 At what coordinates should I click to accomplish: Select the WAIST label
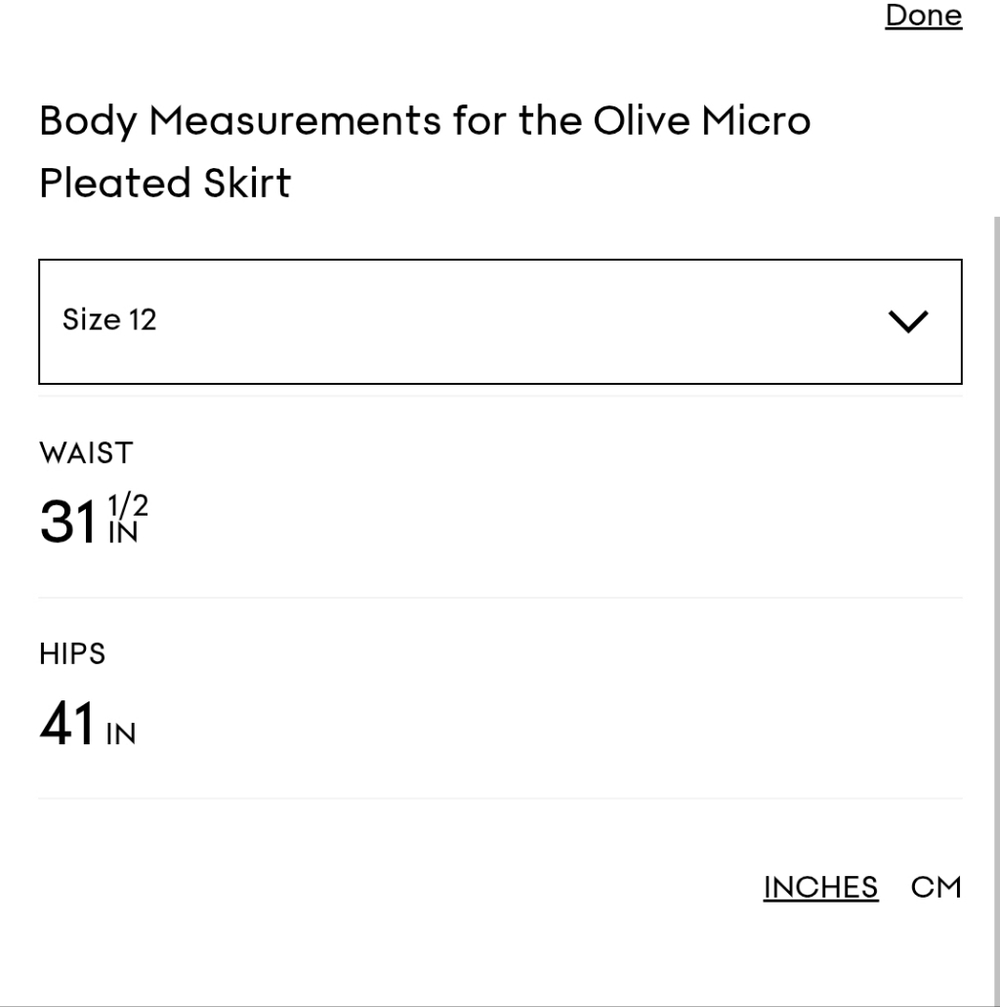86,453
